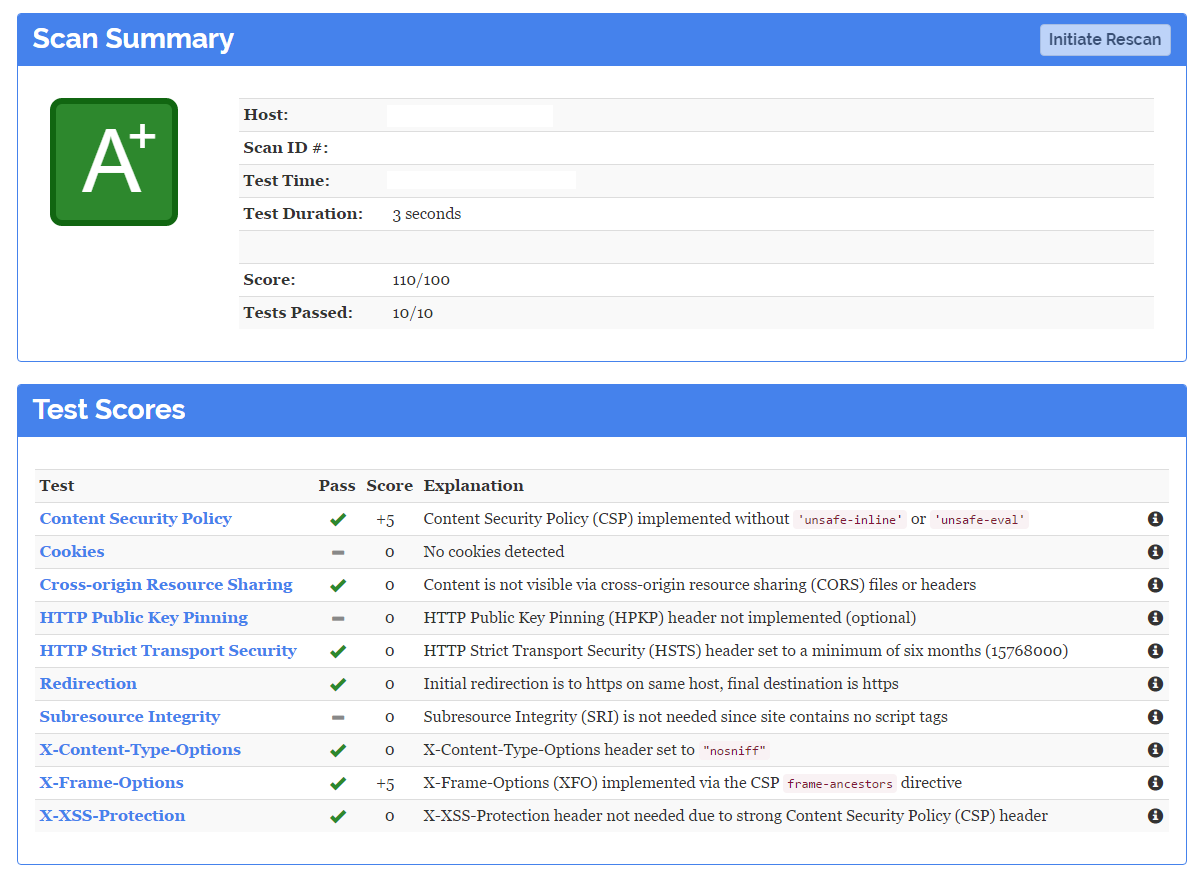Click the "nosniff" code value
This screenshot has height=877, width=1197.
click(x=734, y=751)
